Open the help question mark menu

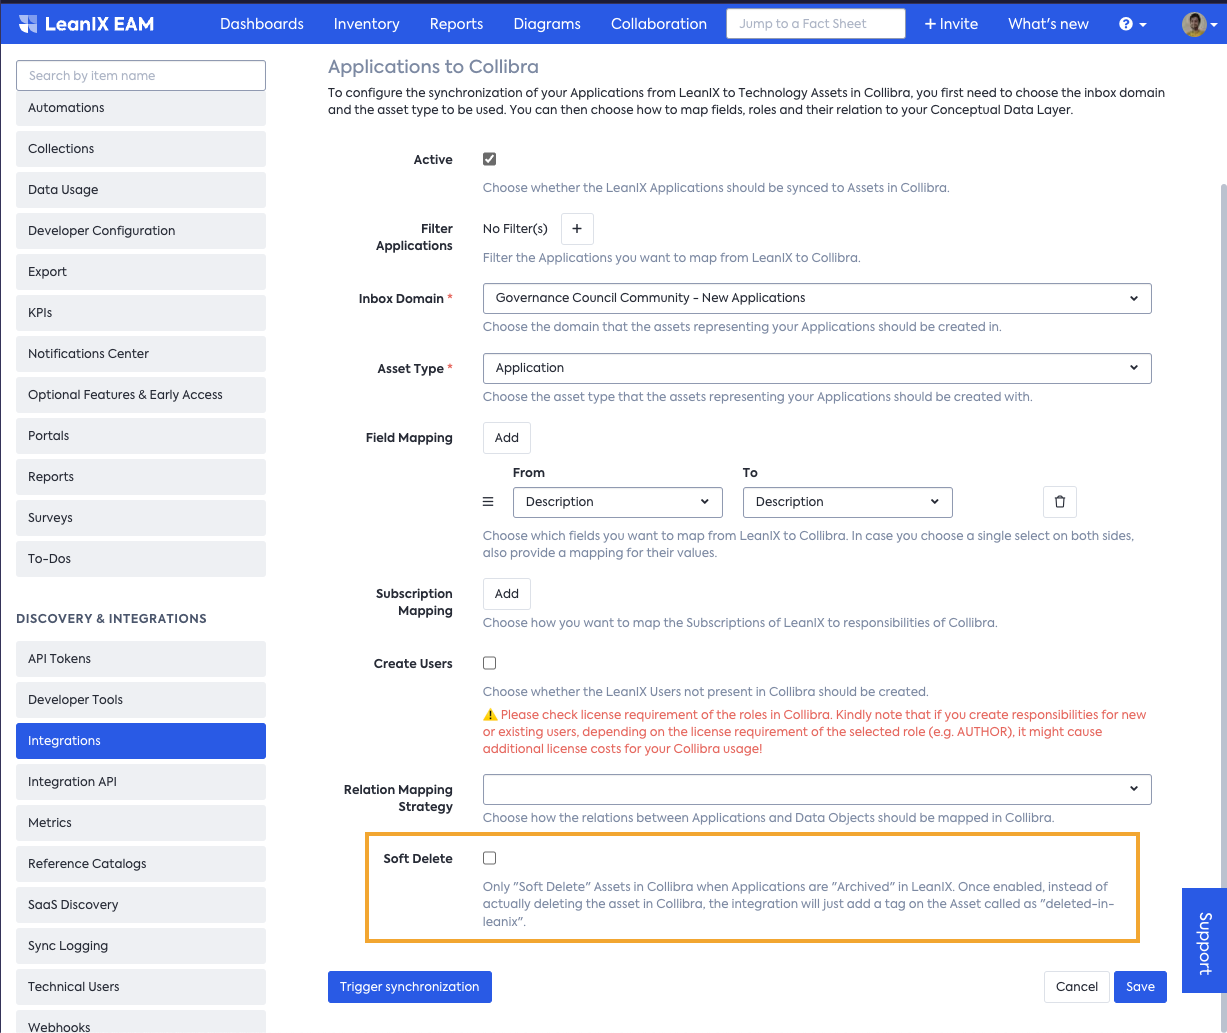(x=1132, y=24)
